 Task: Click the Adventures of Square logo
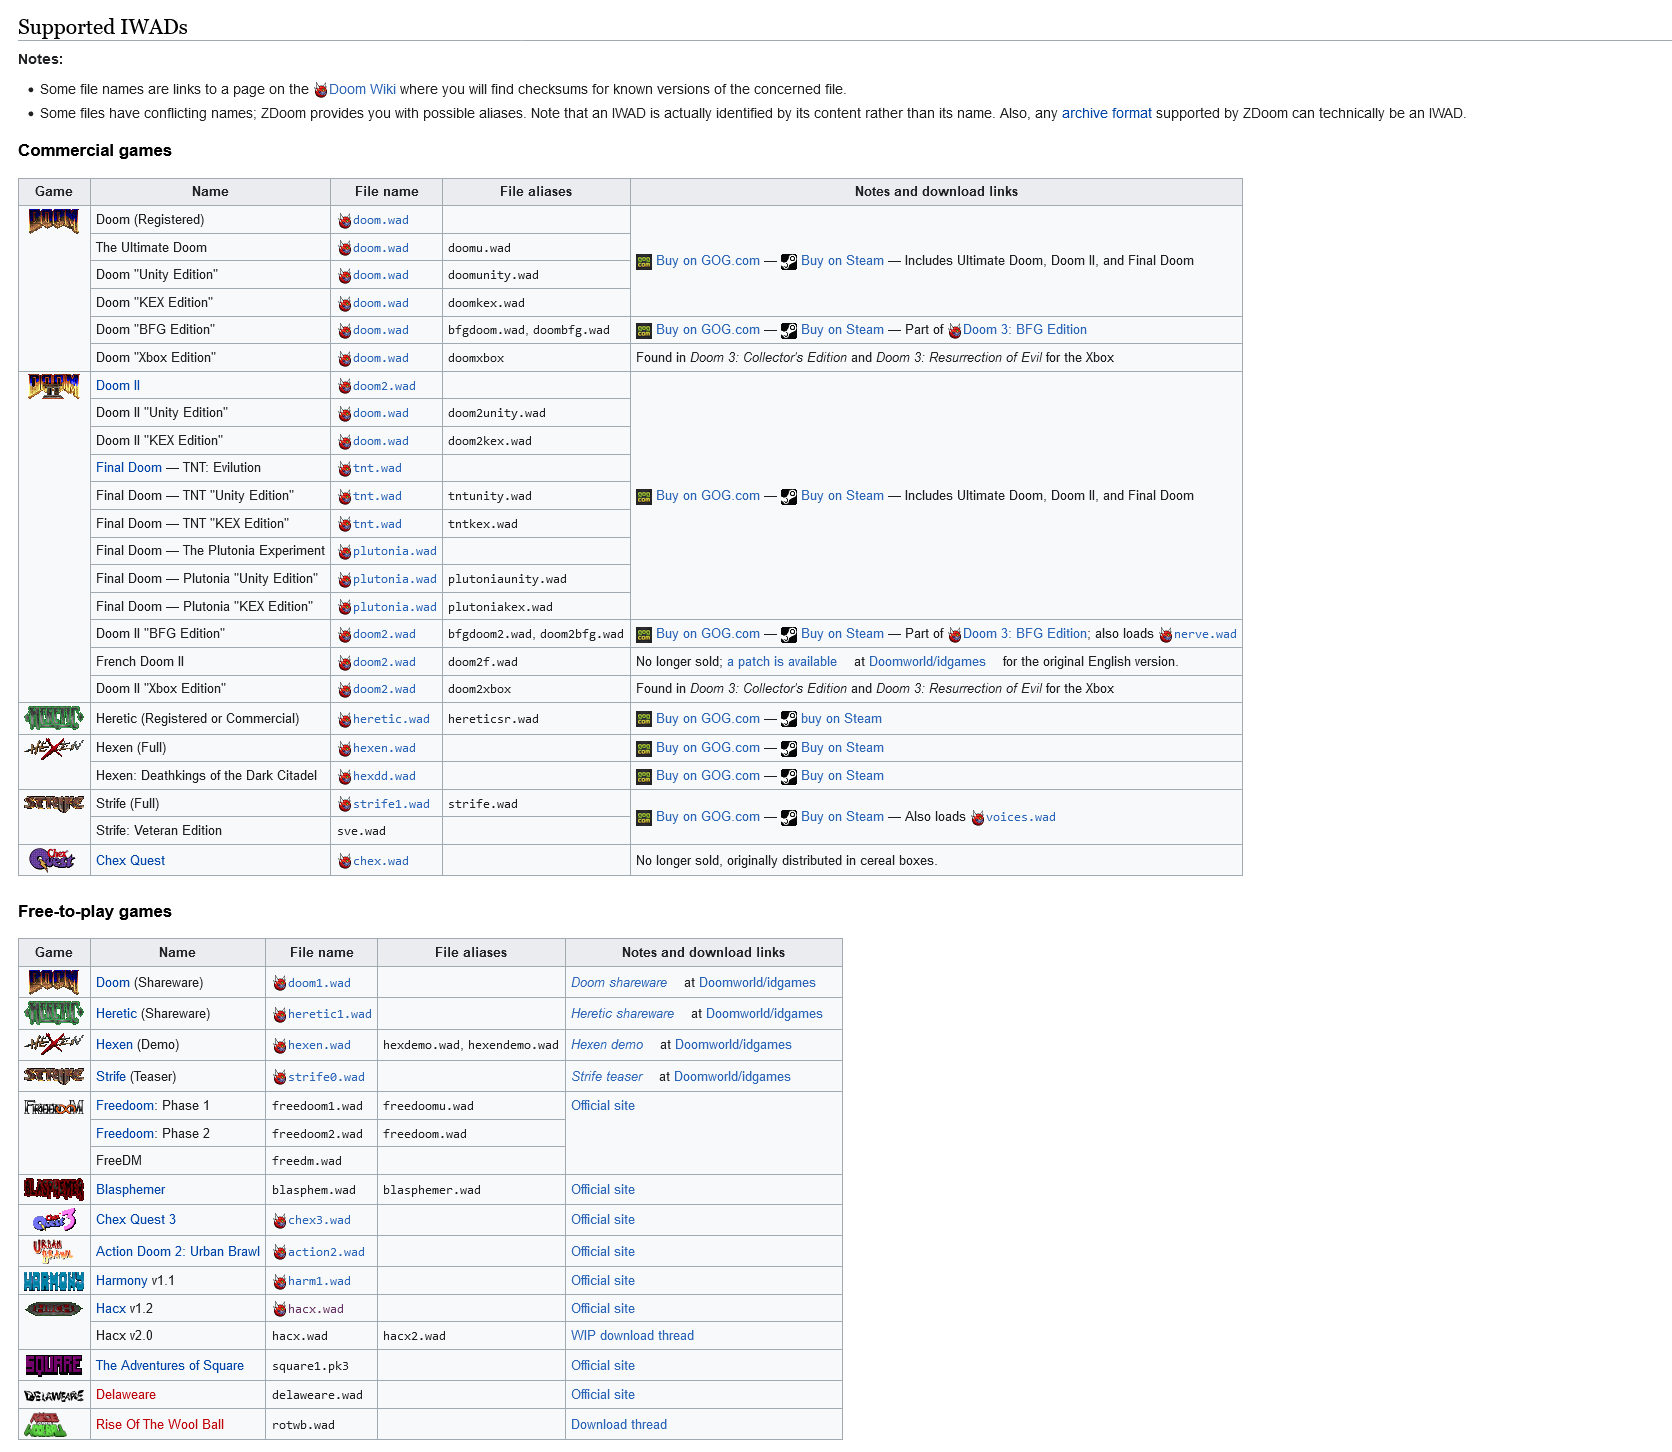(54, 1366)
